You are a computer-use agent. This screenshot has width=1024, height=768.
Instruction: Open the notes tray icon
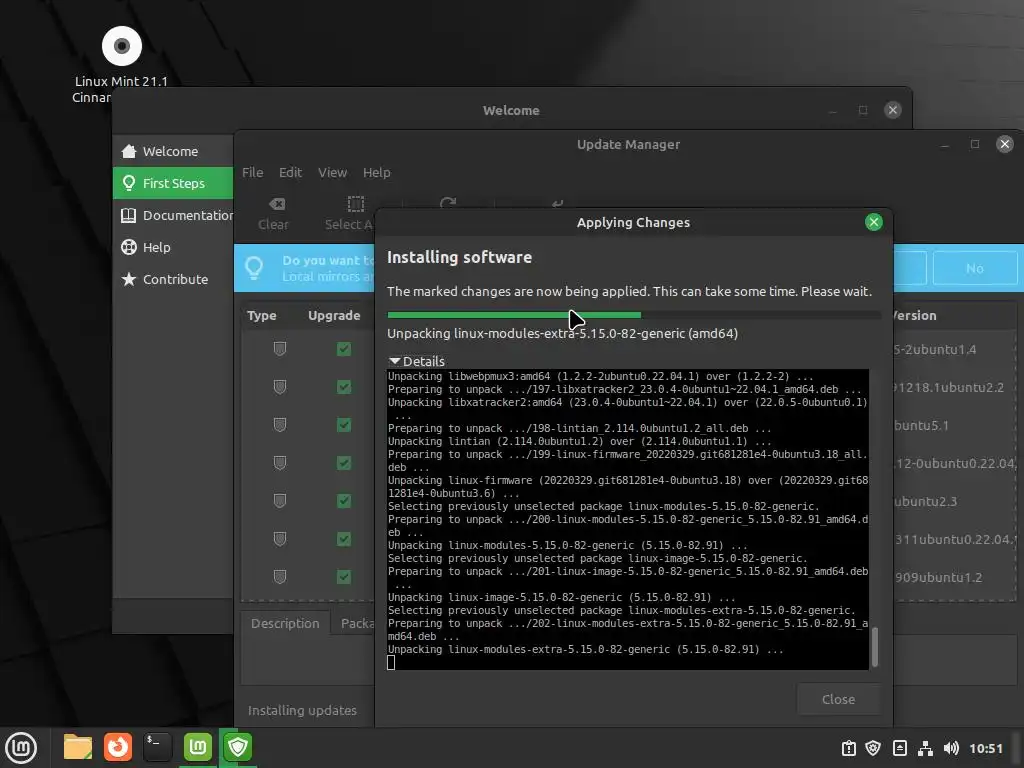[x=899, y=748]
